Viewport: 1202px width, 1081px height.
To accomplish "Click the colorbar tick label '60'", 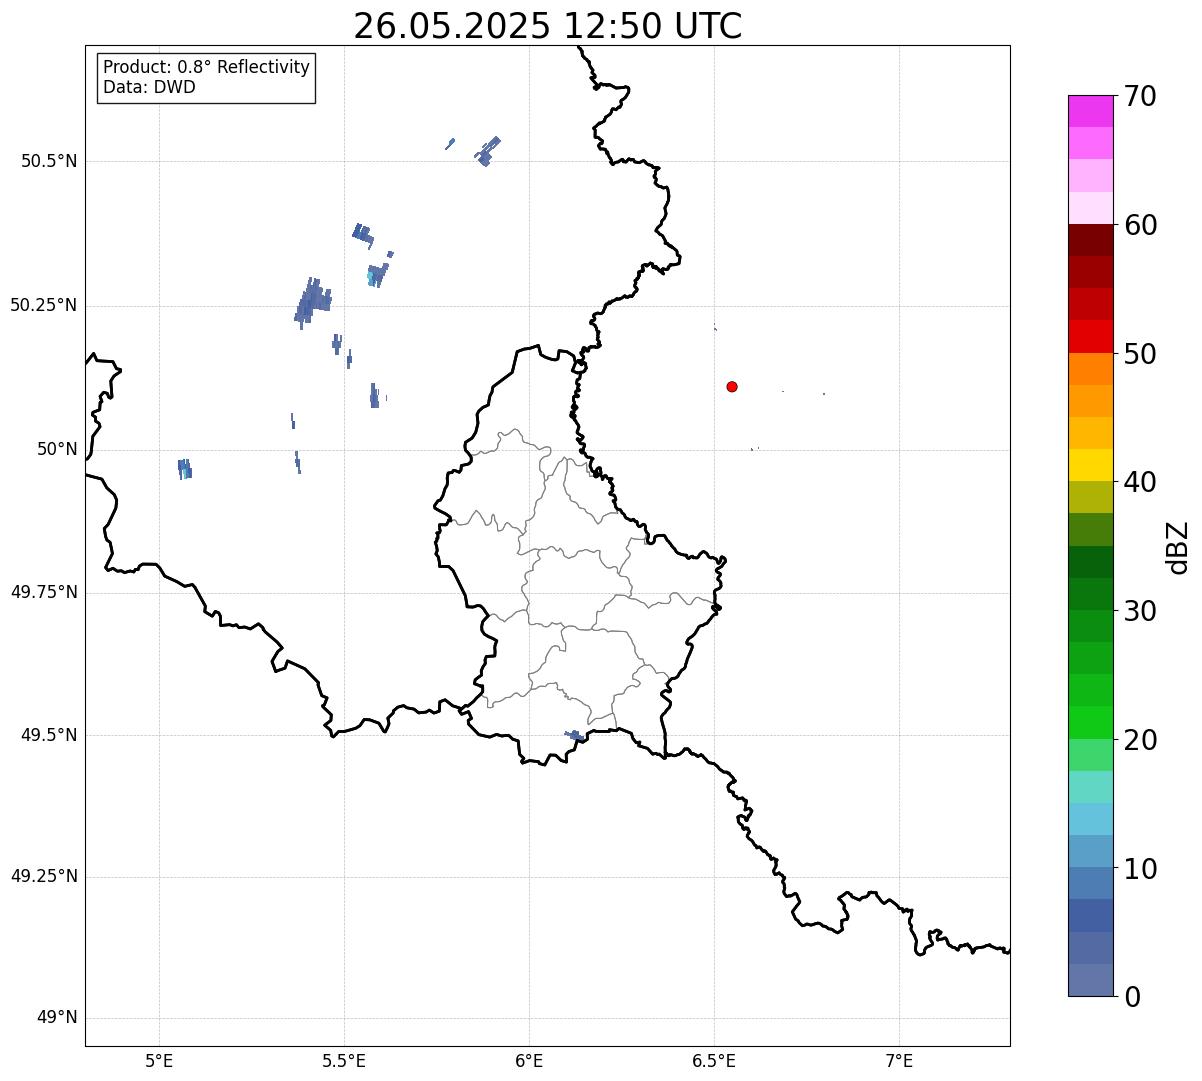I will (x=1140, y=225).
